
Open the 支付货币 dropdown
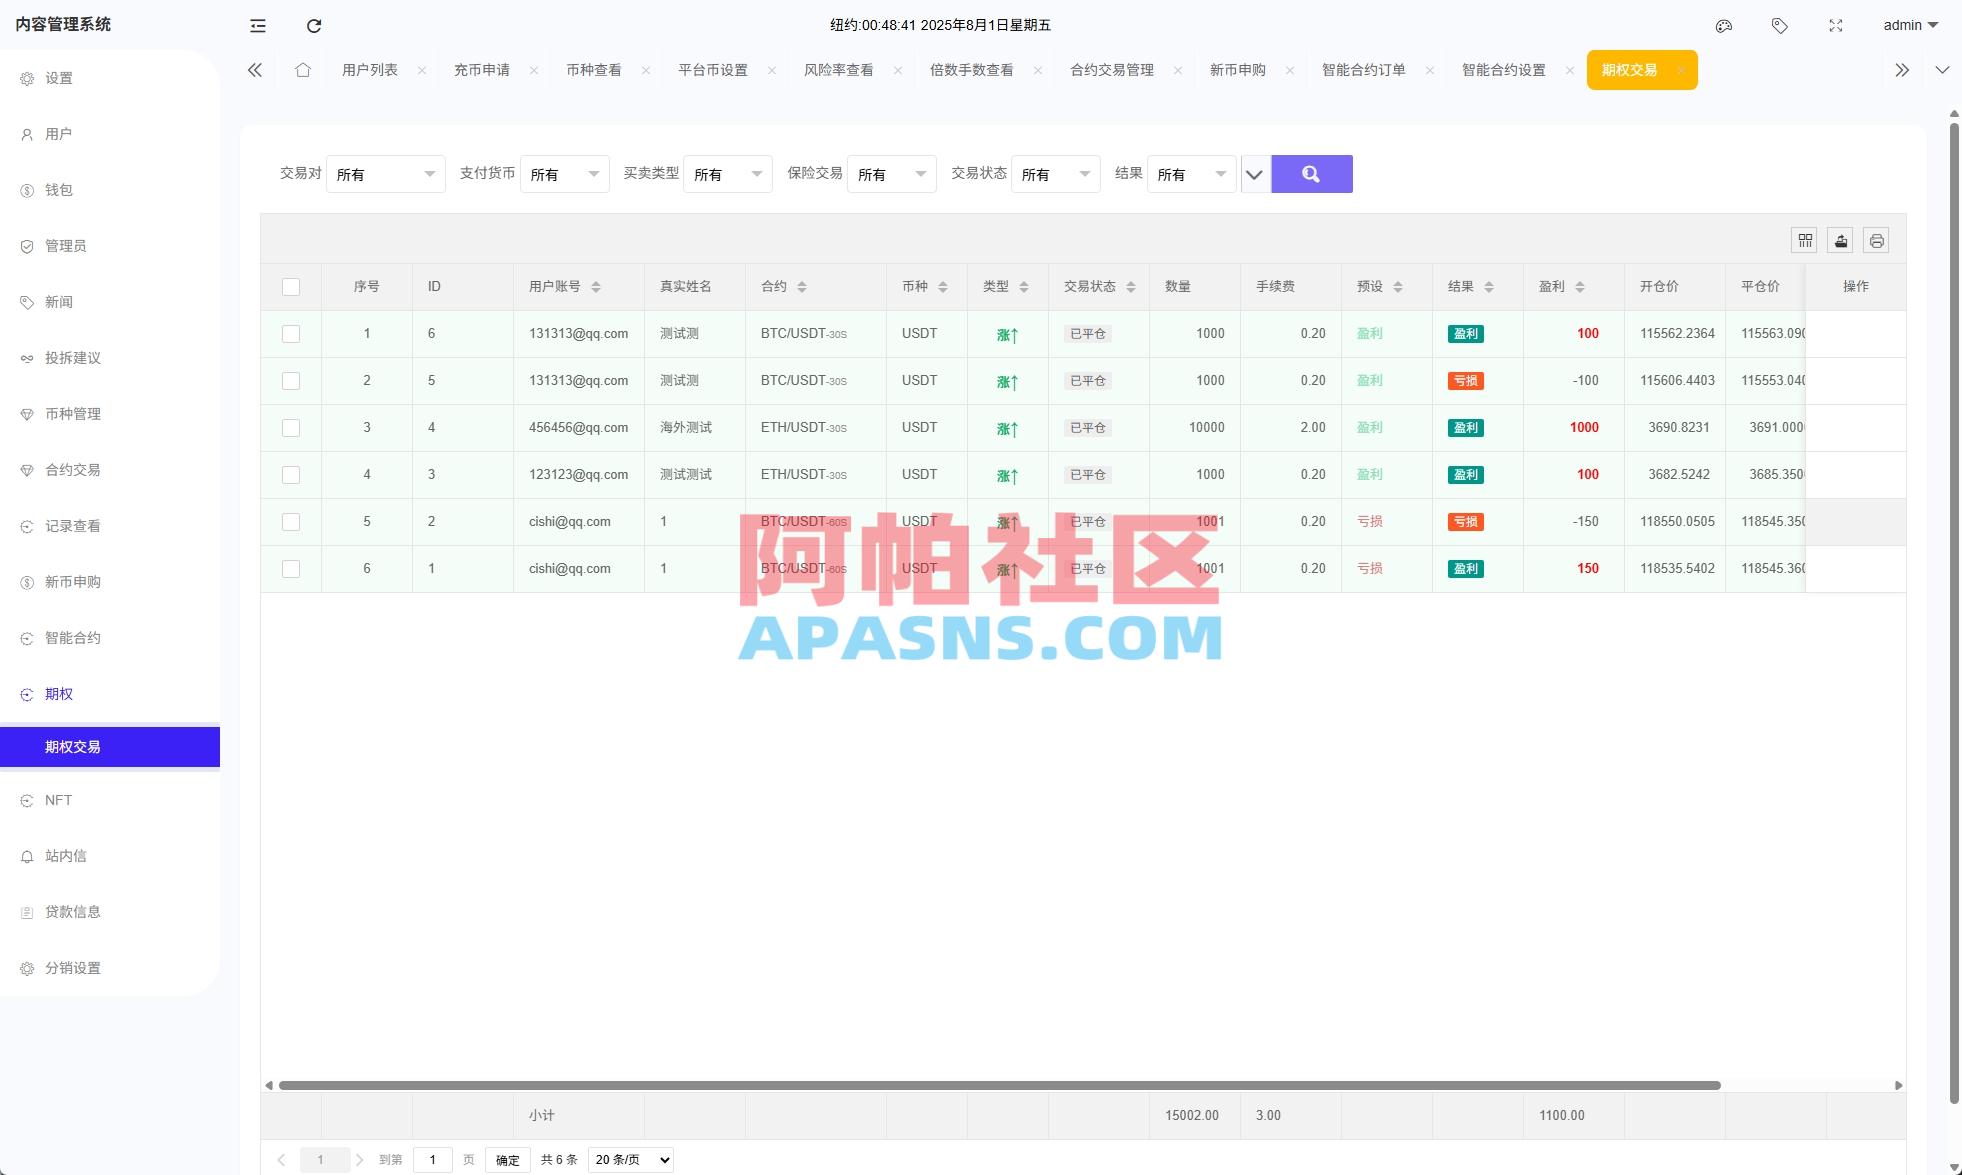(x=565, y=174)
